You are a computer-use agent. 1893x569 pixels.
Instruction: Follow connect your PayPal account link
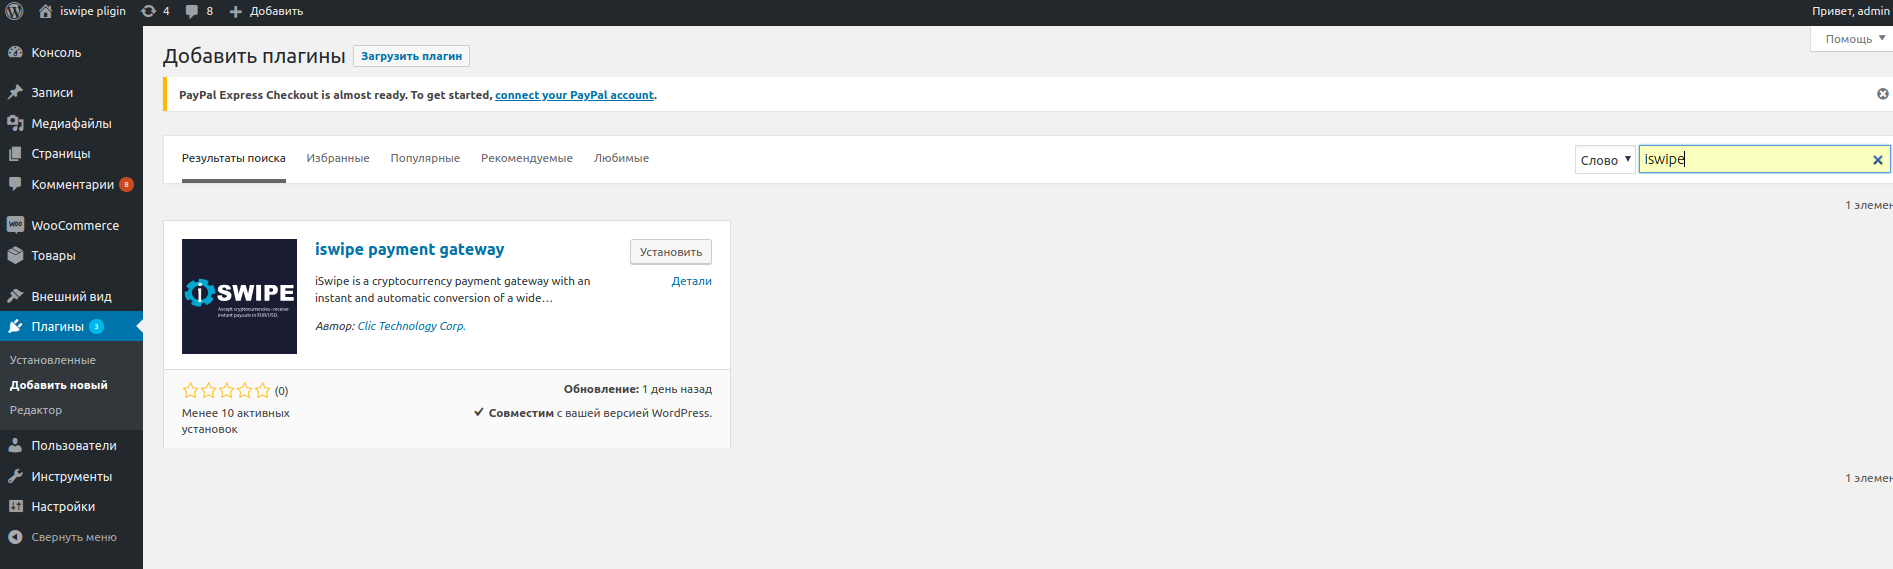point(574,95)
